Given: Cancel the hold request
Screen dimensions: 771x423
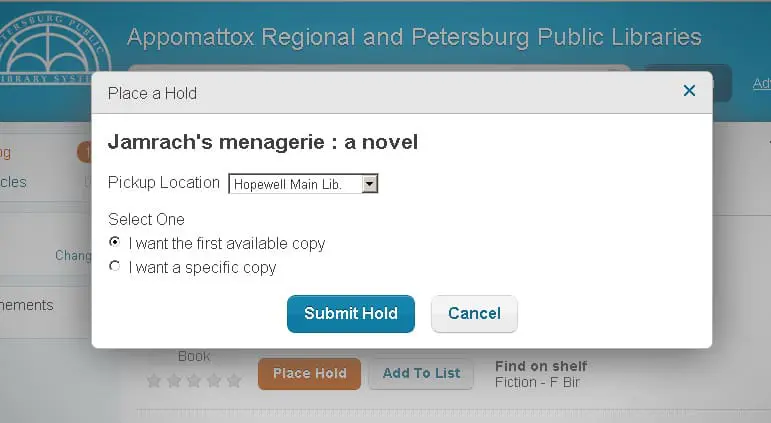Looking at the screenshot, I should (x=474, y=313).
